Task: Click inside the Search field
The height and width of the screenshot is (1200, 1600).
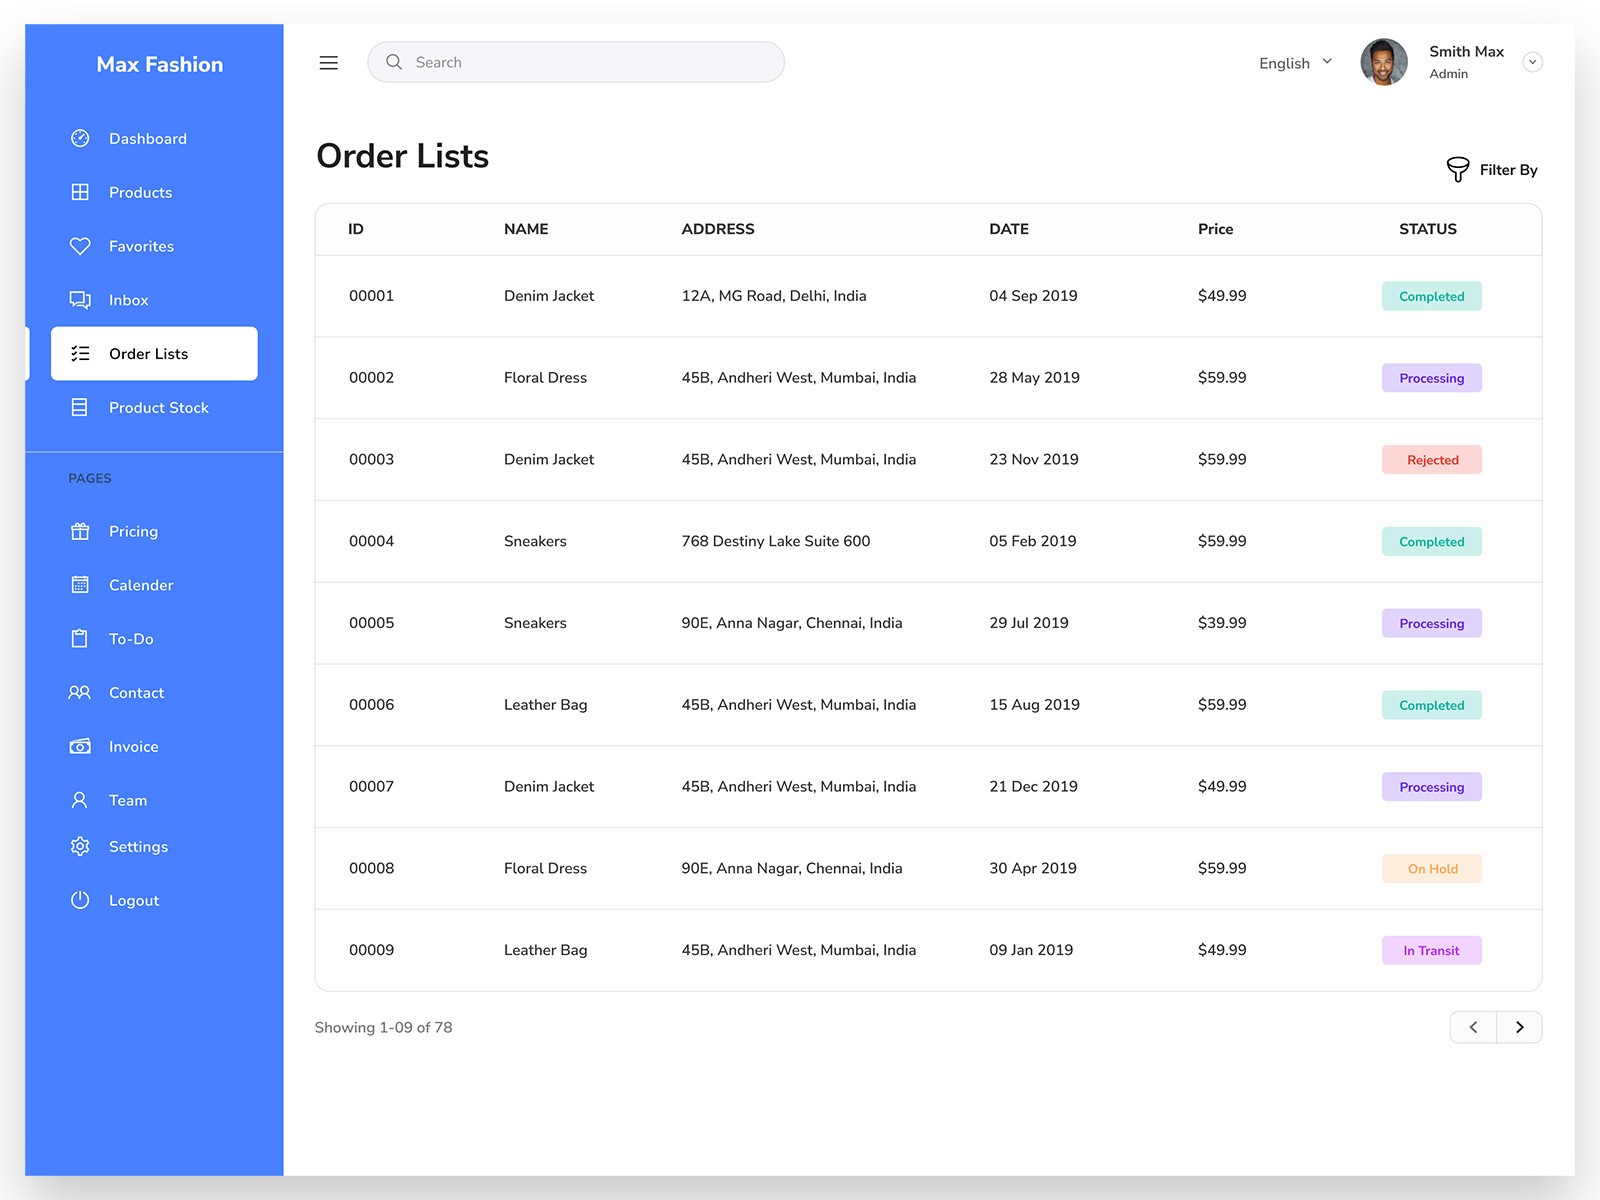Action: tap(575, 62)
